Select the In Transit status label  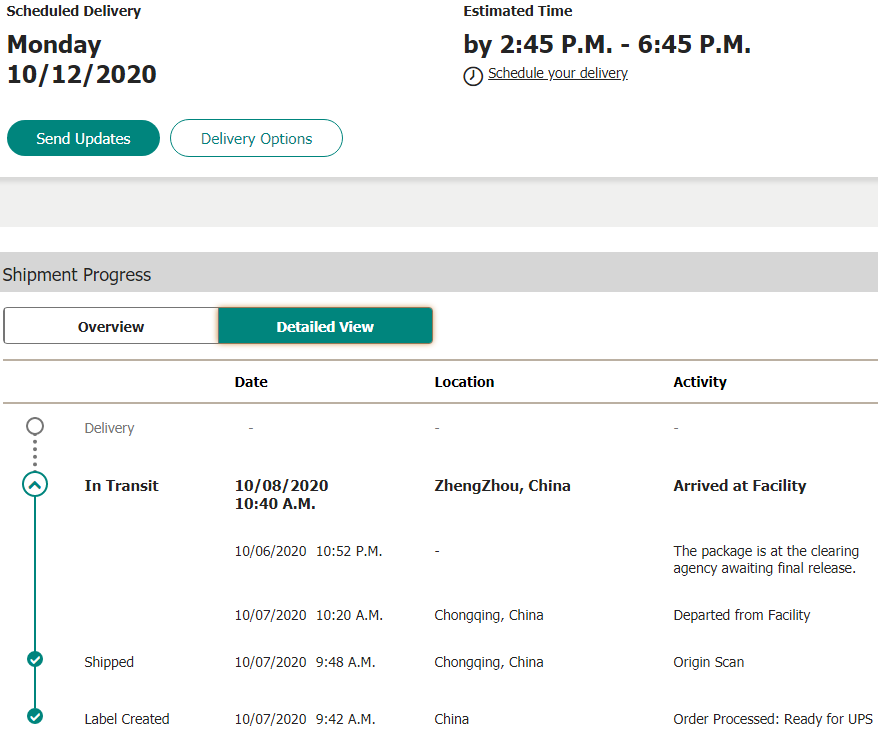(122, 486)
